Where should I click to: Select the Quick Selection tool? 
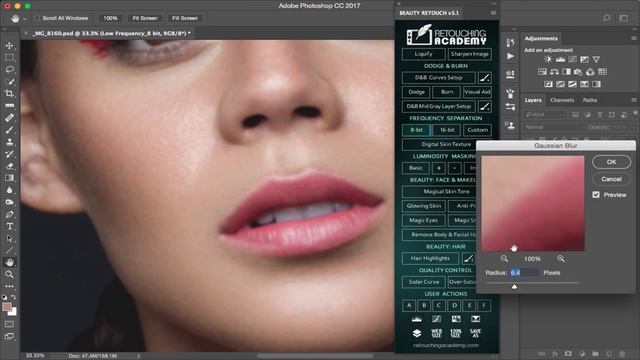(x=9, y=82)
